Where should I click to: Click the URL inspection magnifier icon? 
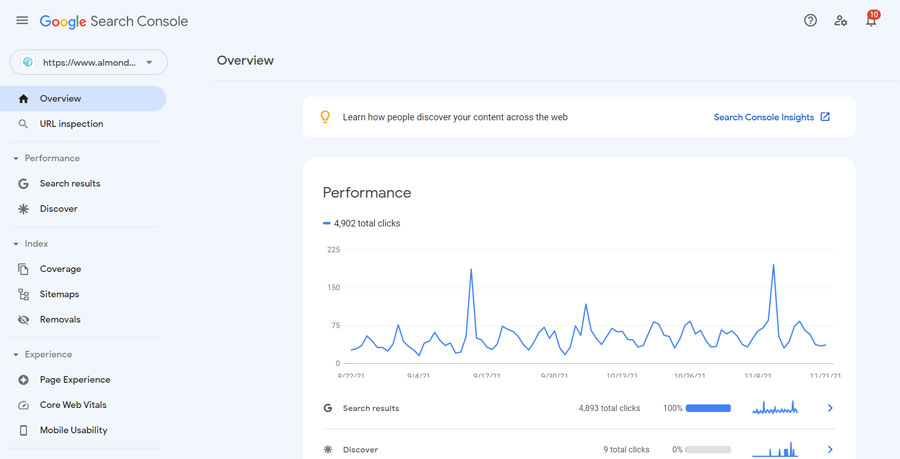(x=24, y=124)
